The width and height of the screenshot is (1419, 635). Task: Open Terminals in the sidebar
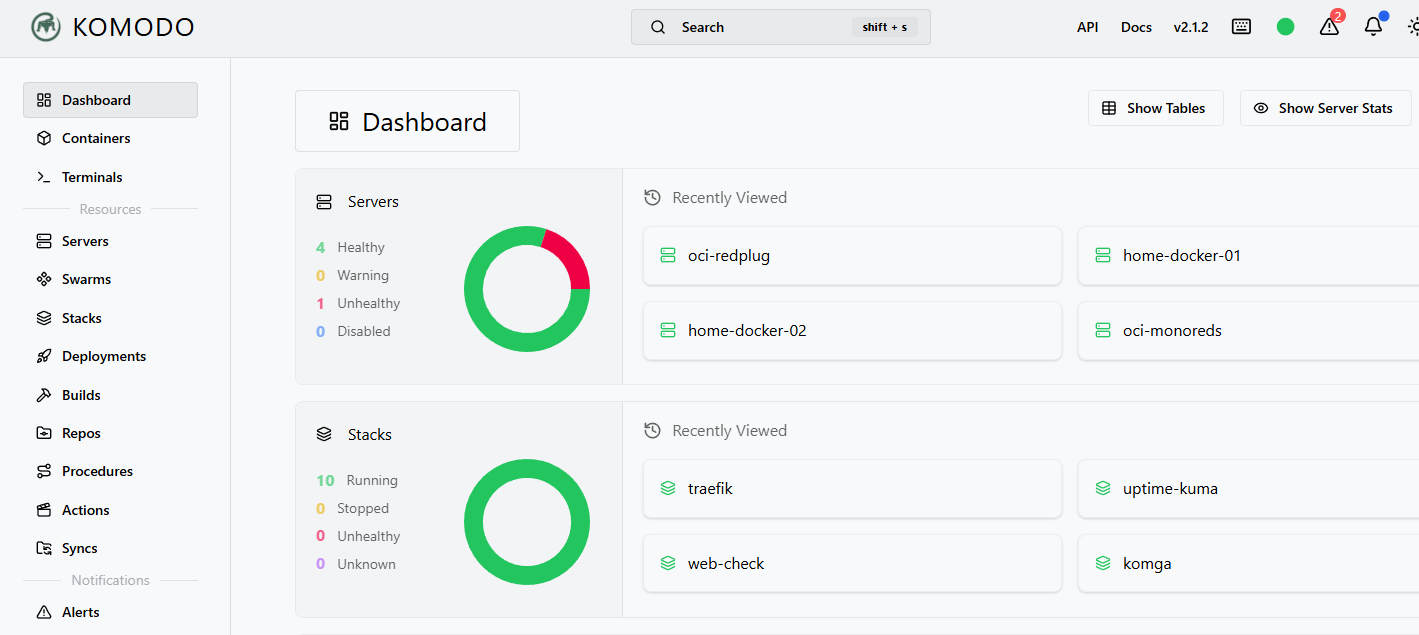coord(110,177)
